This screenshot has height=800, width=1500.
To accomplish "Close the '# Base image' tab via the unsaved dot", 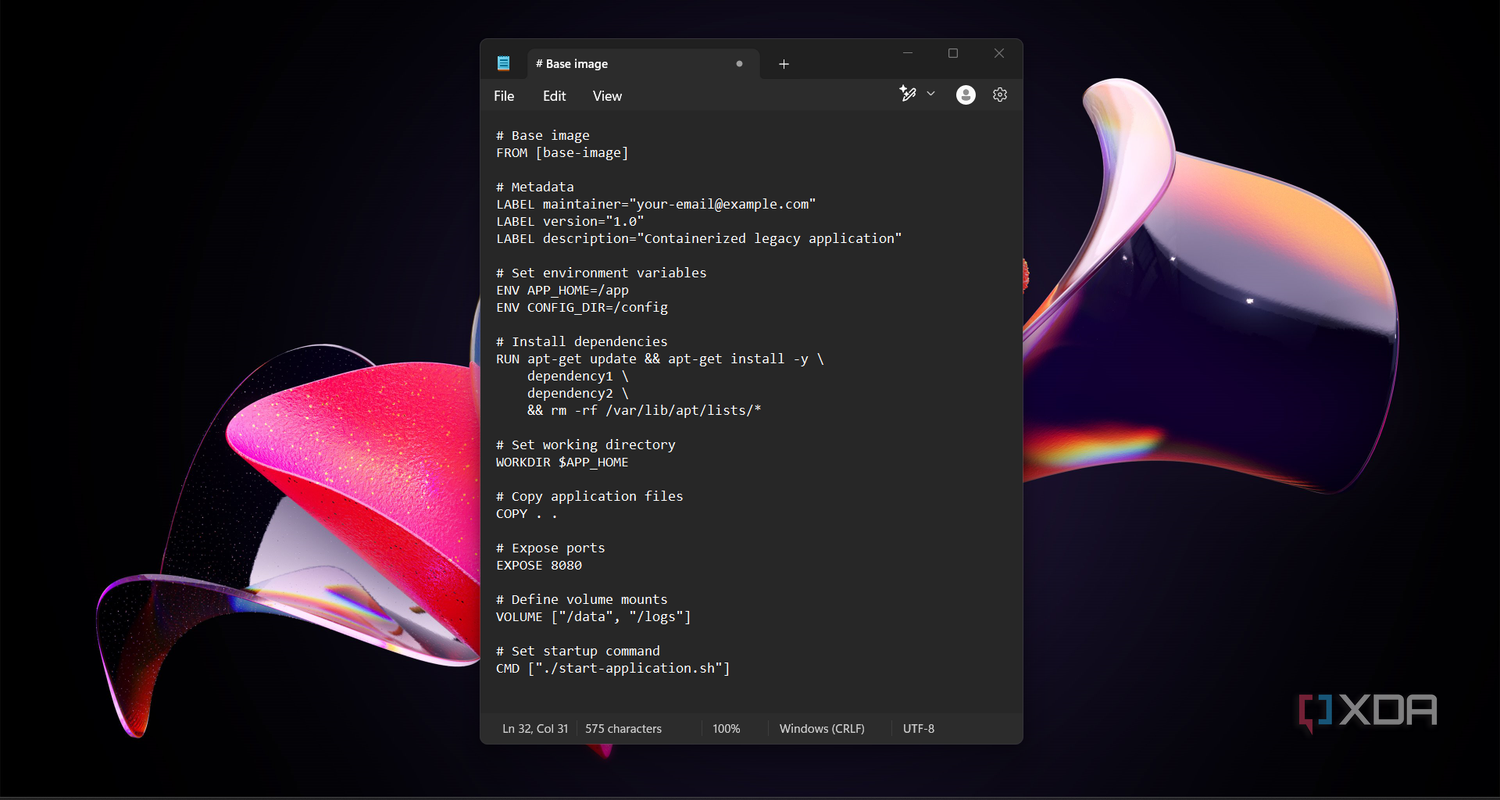I will coord(740,64).
